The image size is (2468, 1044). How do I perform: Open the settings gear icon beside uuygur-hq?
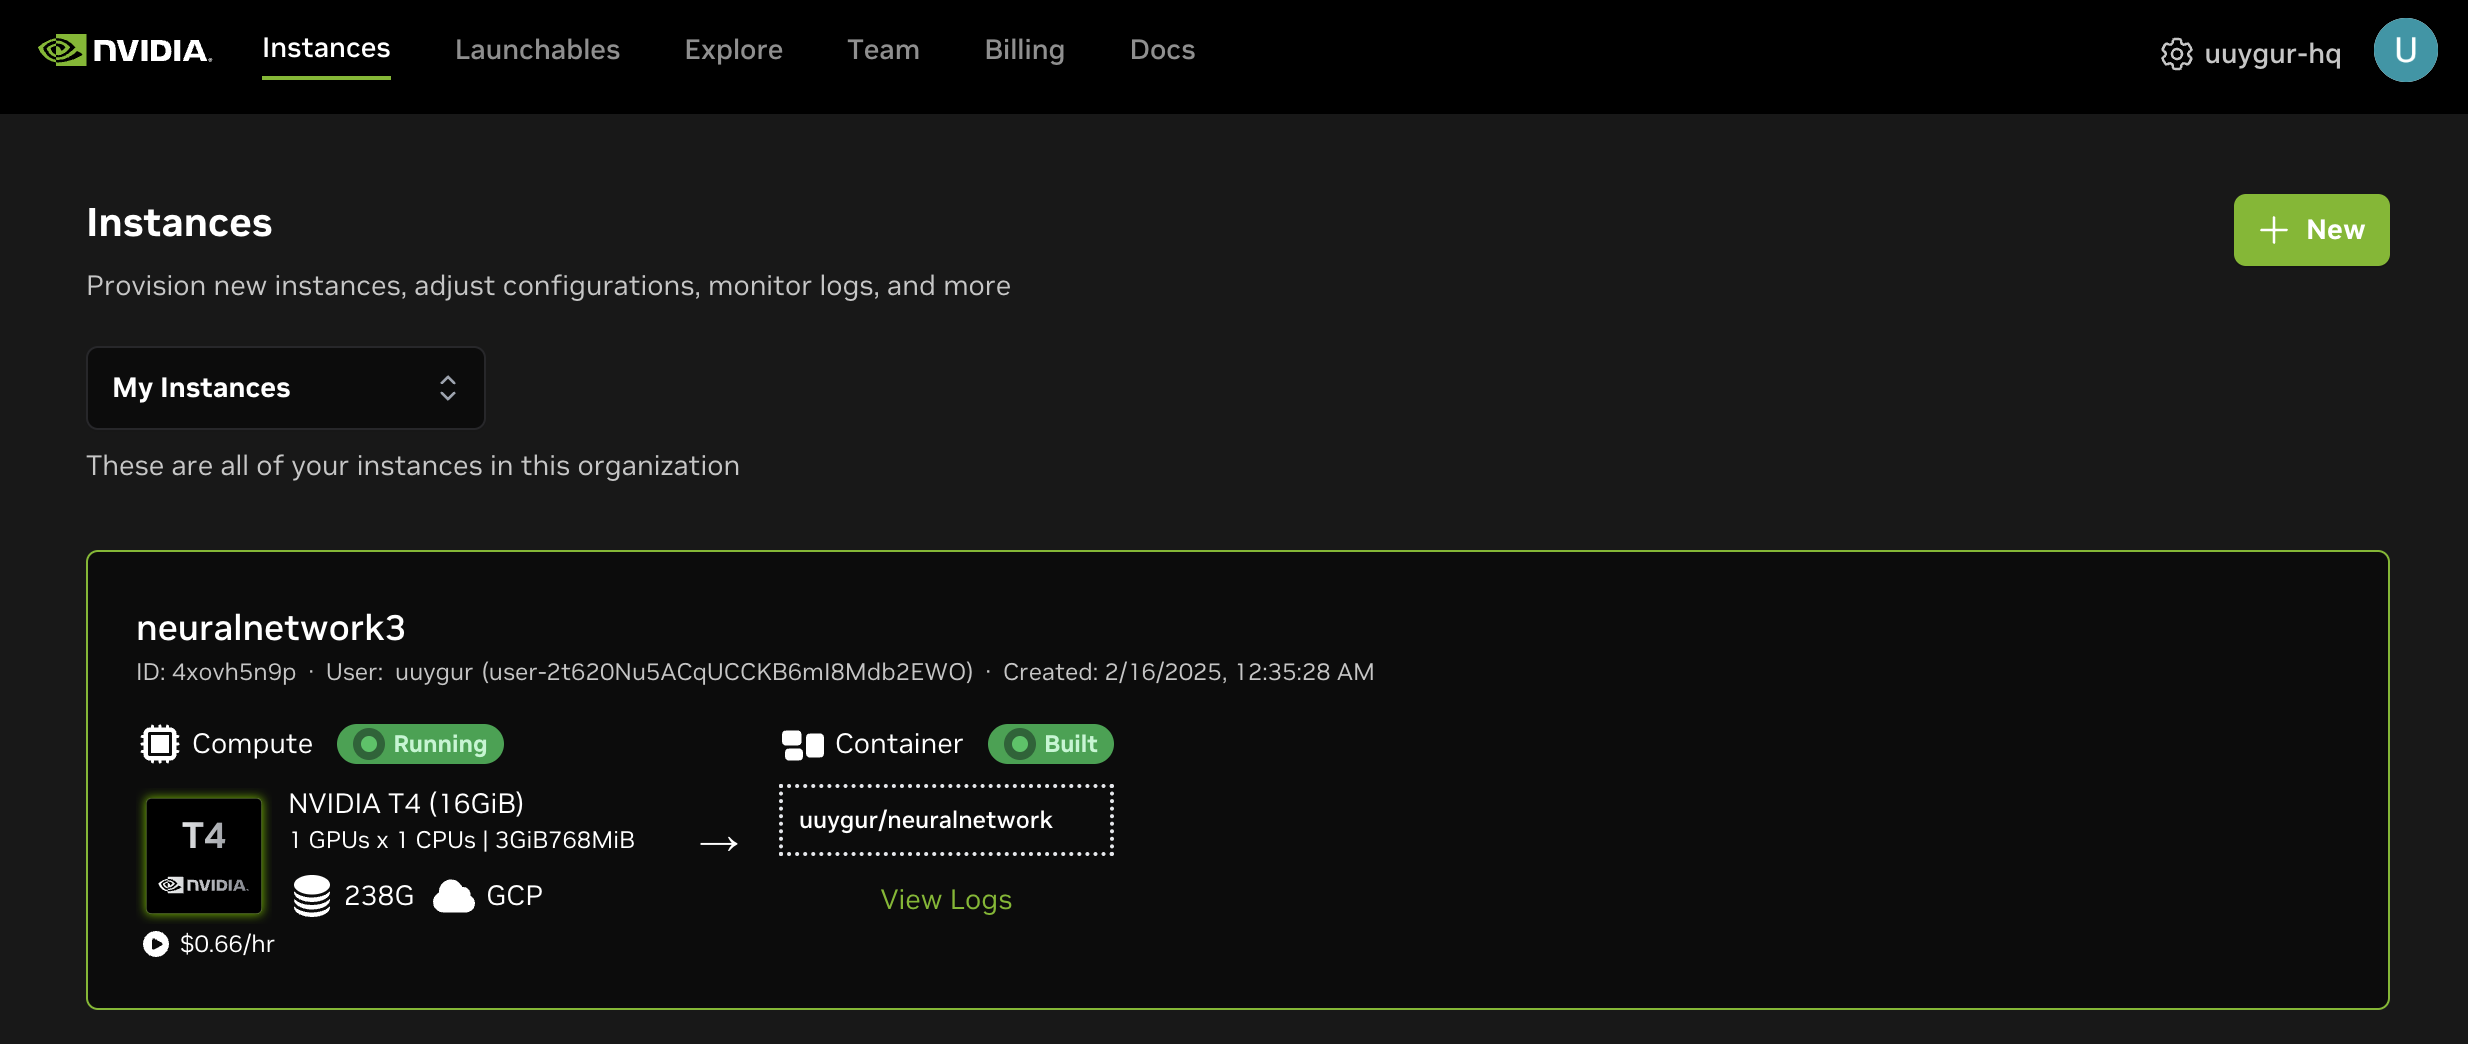tap(2176, 54)
